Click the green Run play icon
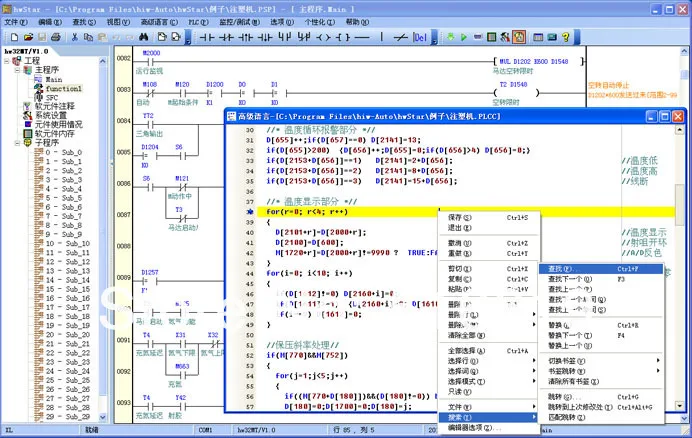 (x=464, y=38)
